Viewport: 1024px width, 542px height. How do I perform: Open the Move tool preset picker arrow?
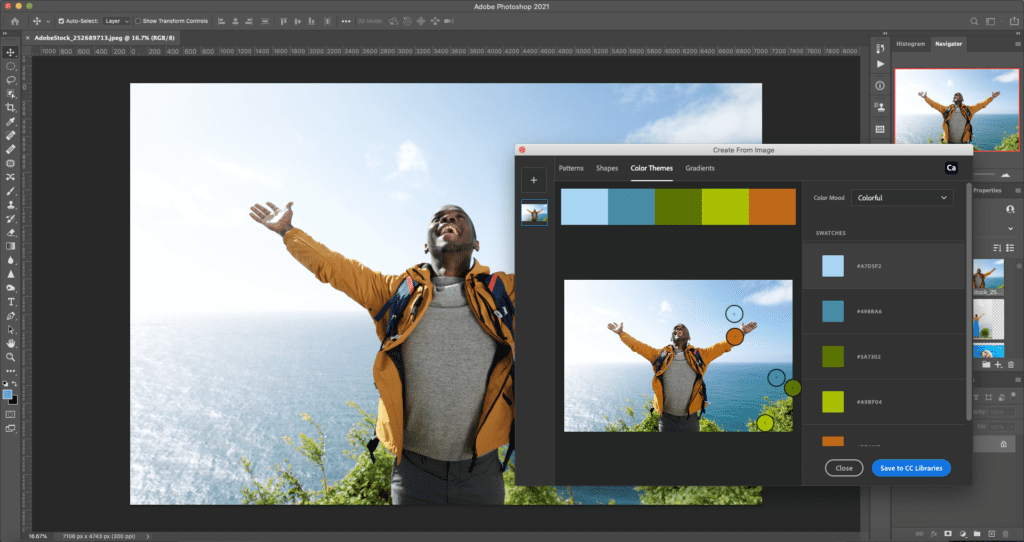[48, 21]
